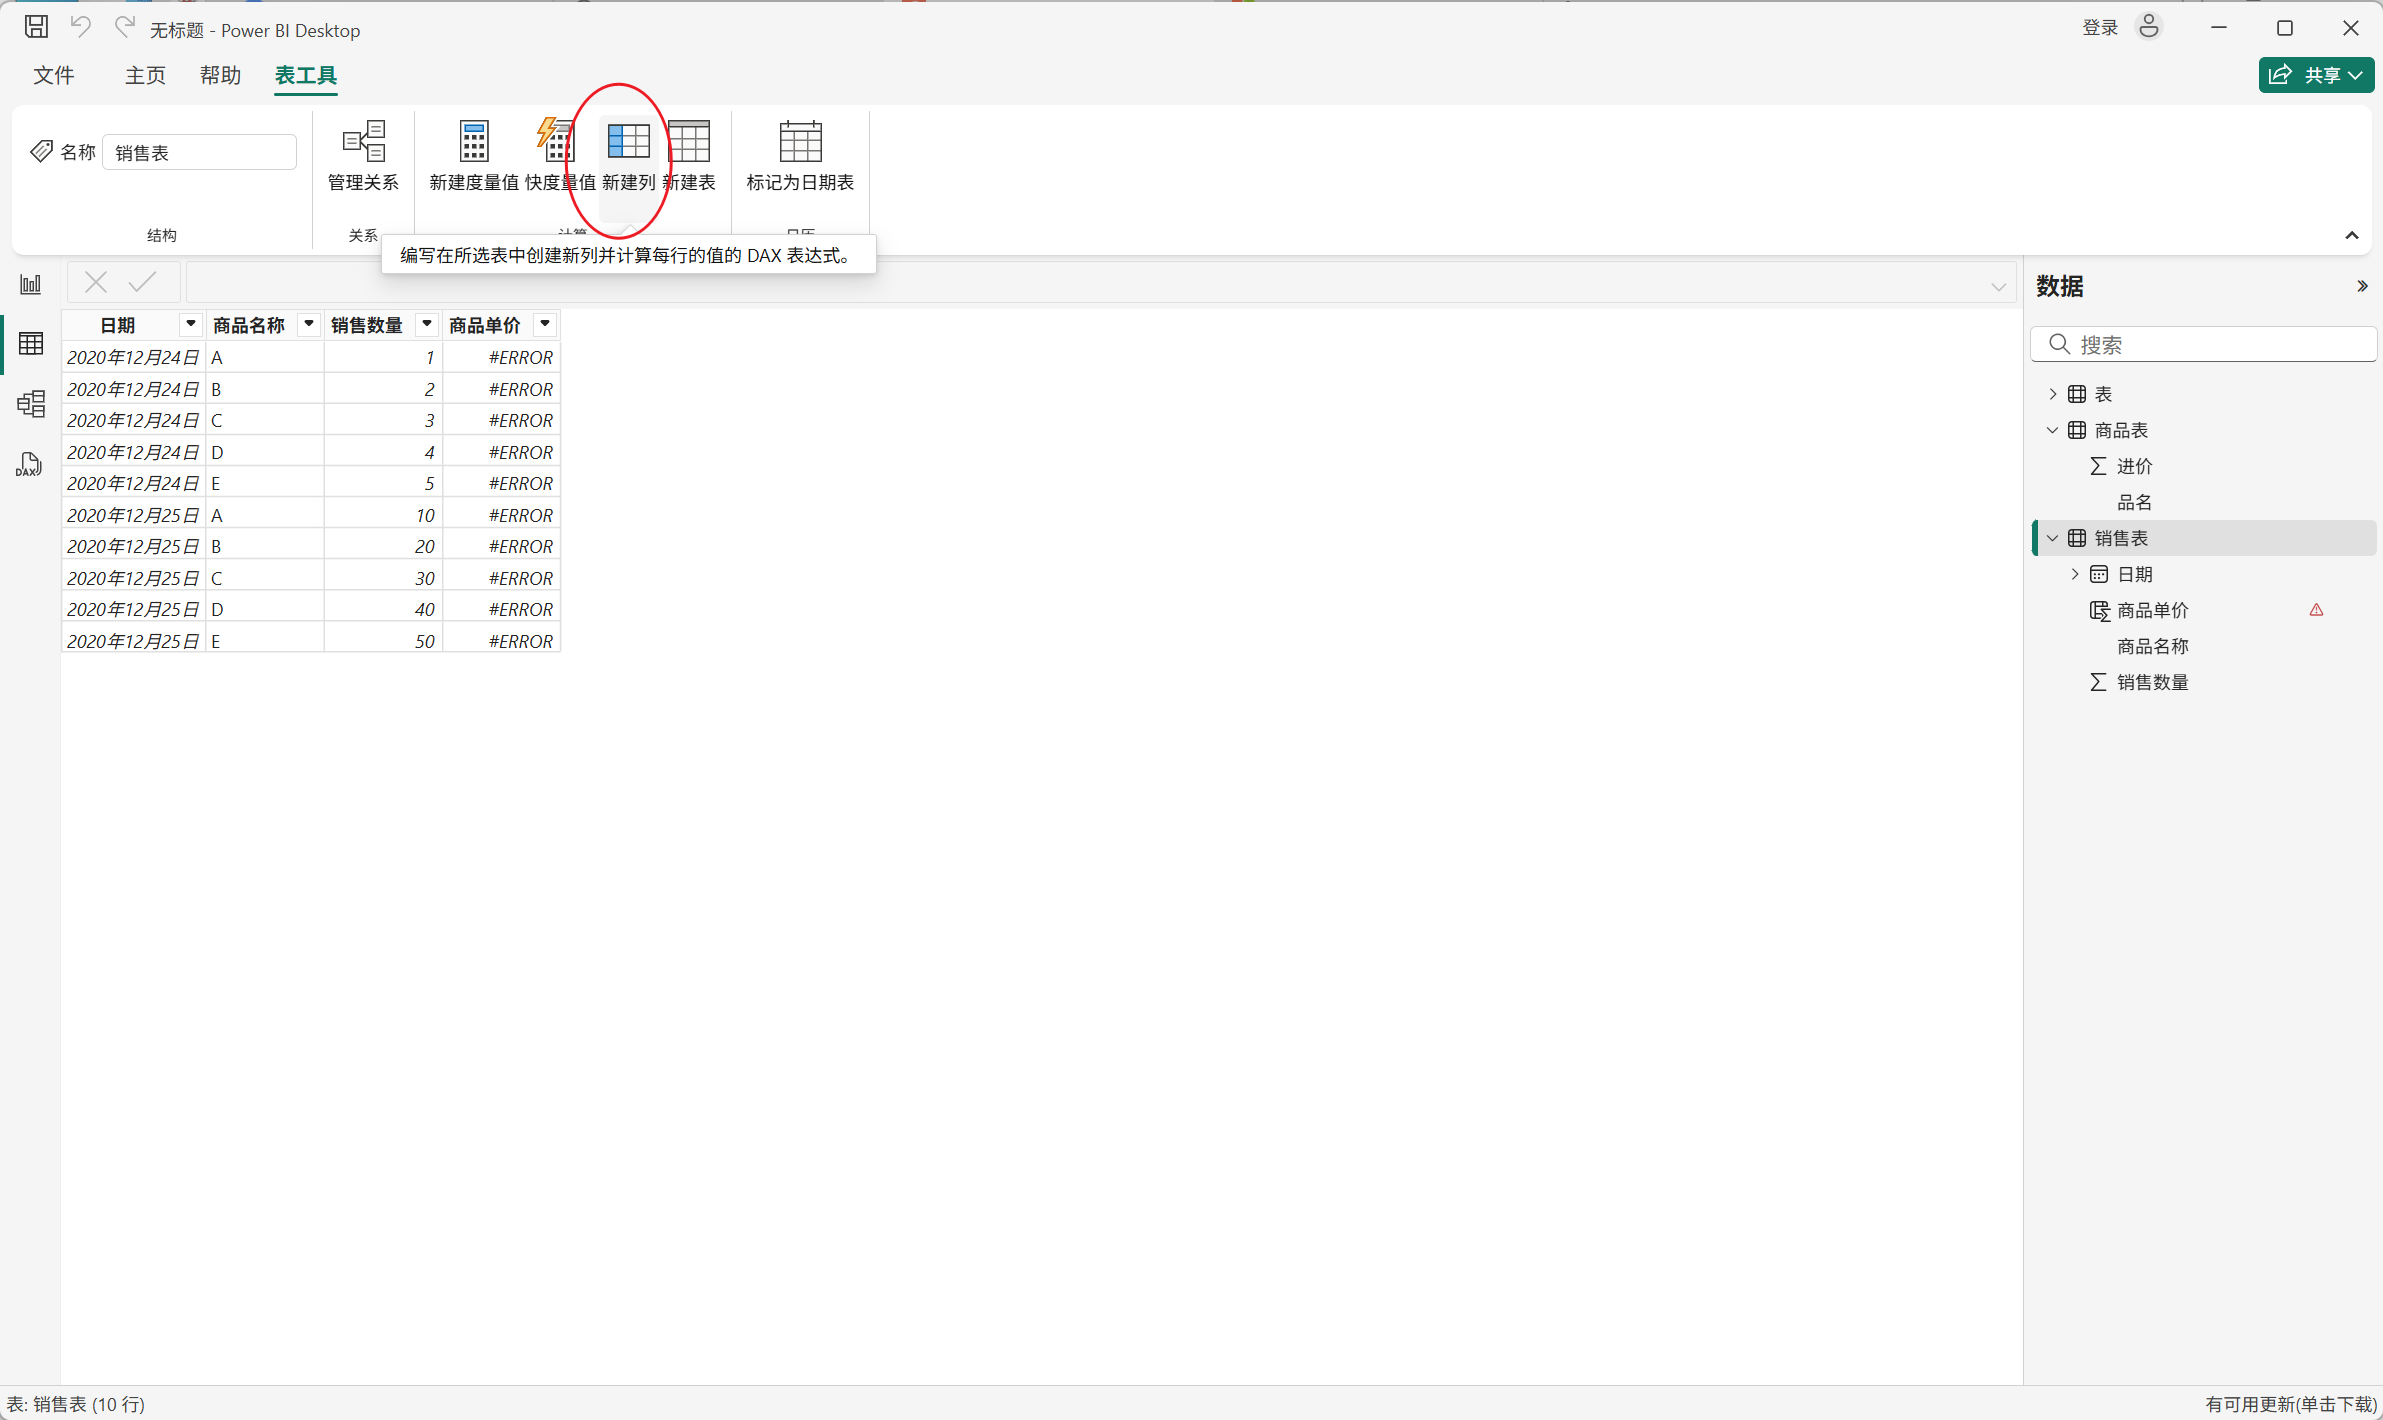Click the New Measure calculator icon
The image size is (2383, 1420).
coord(473,142)
